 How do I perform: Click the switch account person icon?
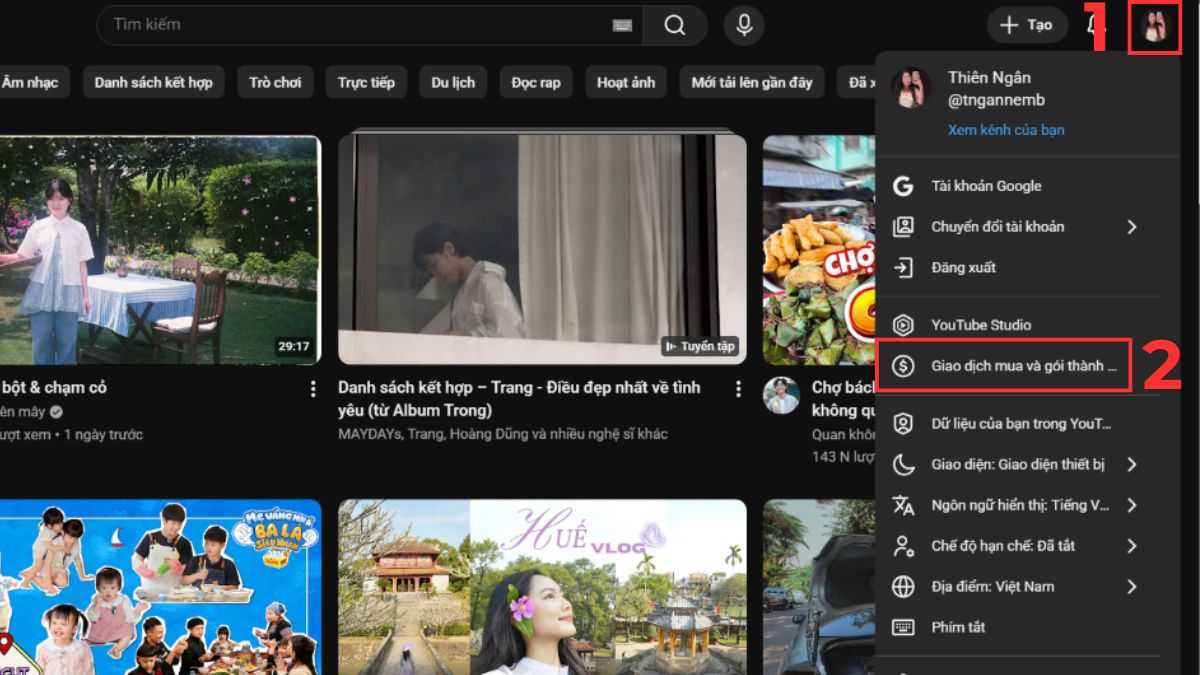pos(903,227)
